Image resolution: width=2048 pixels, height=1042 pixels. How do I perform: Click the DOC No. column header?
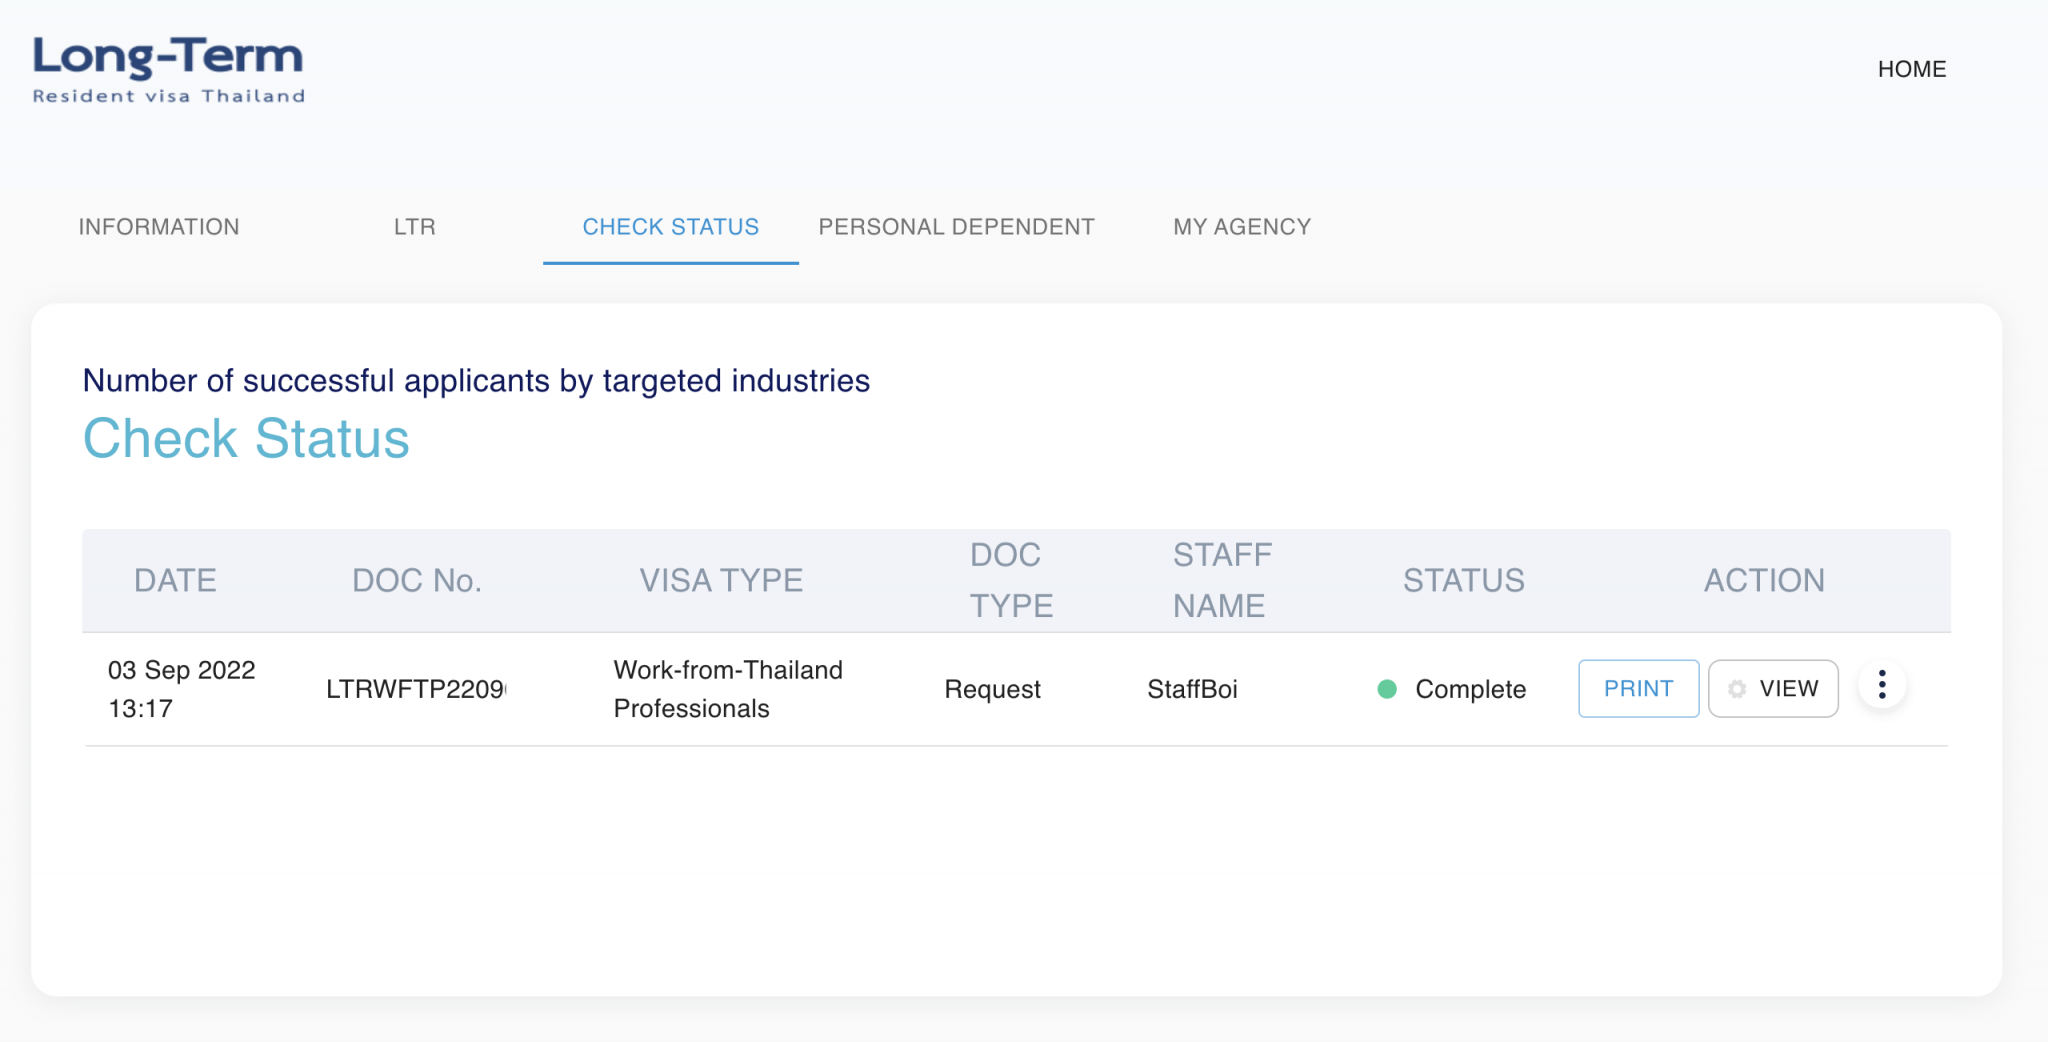point(416,581)
